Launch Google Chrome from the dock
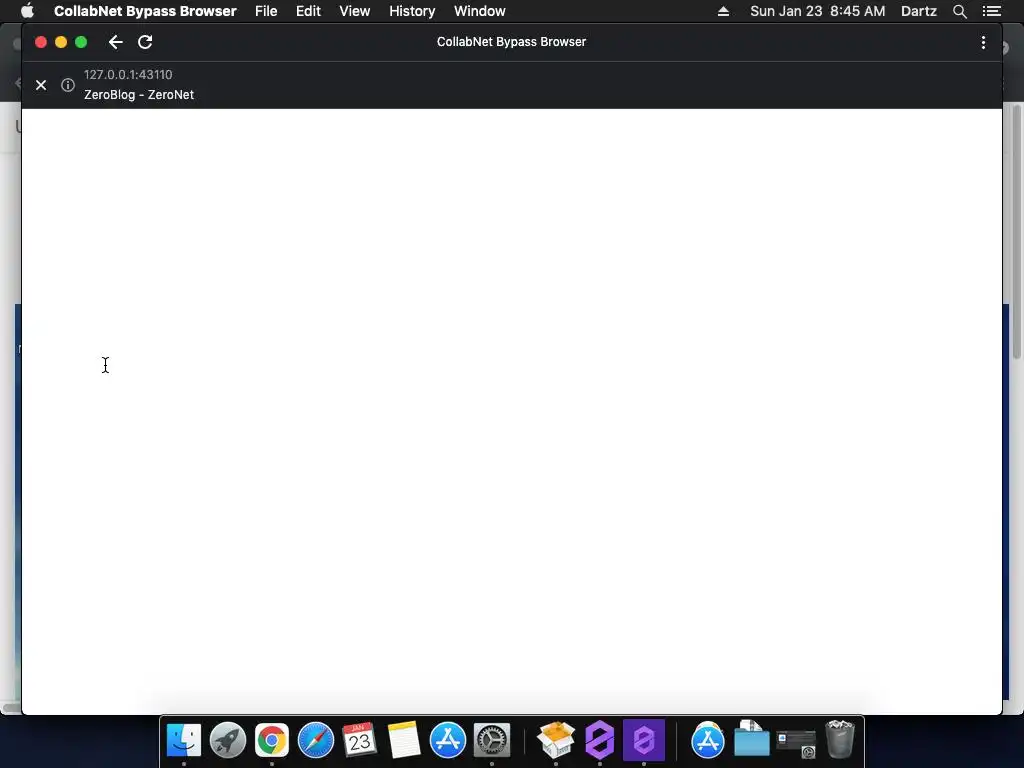Screen dimensions: 1024x768 (272, 740)
